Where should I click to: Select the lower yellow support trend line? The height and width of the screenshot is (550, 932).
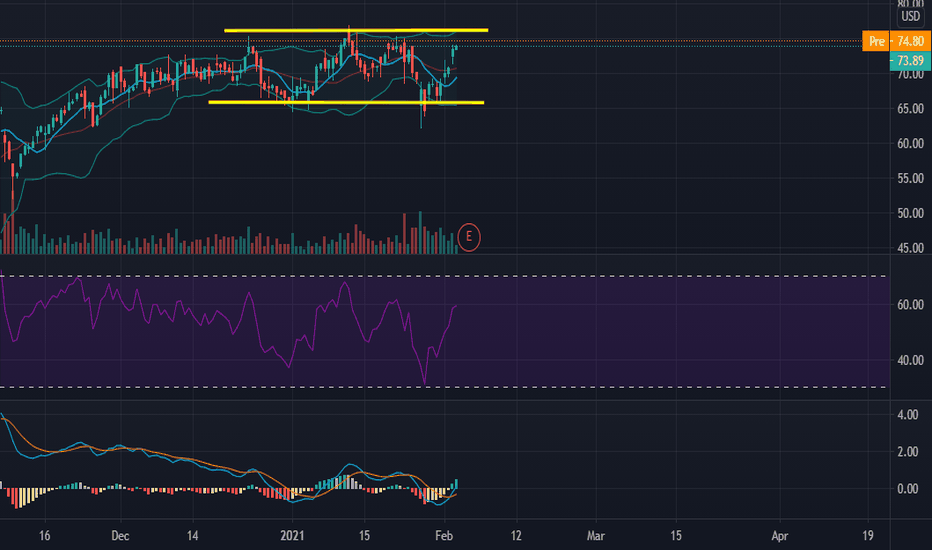[346, 102]
